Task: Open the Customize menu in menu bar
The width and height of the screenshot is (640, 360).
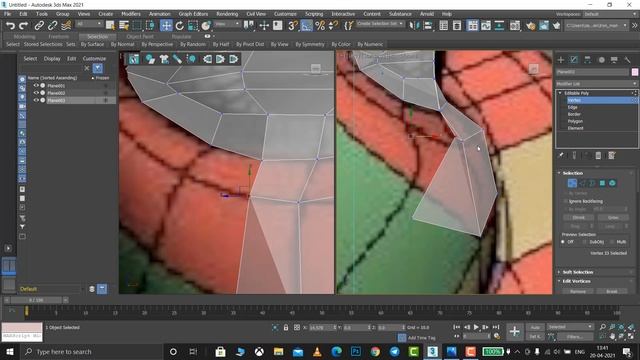Action: click(285, 14)
